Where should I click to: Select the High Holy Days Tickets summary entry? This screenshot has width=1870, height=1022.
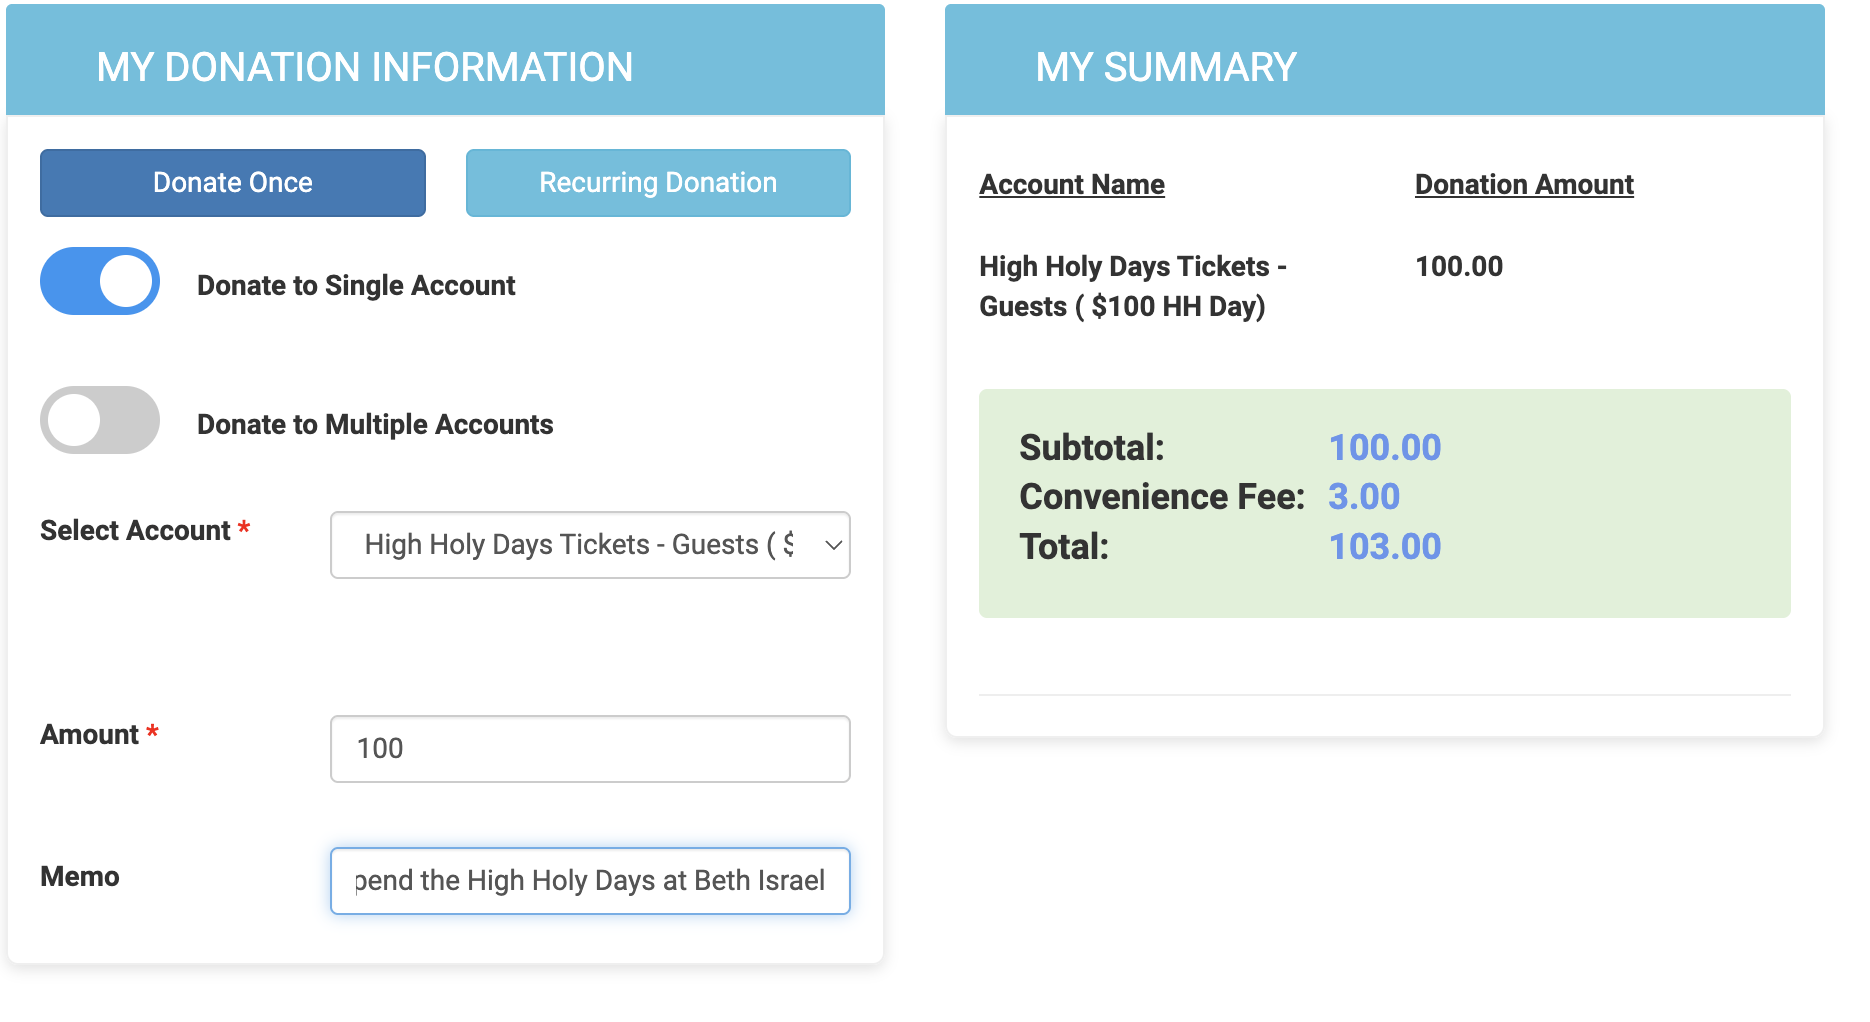coord(1132,286)
